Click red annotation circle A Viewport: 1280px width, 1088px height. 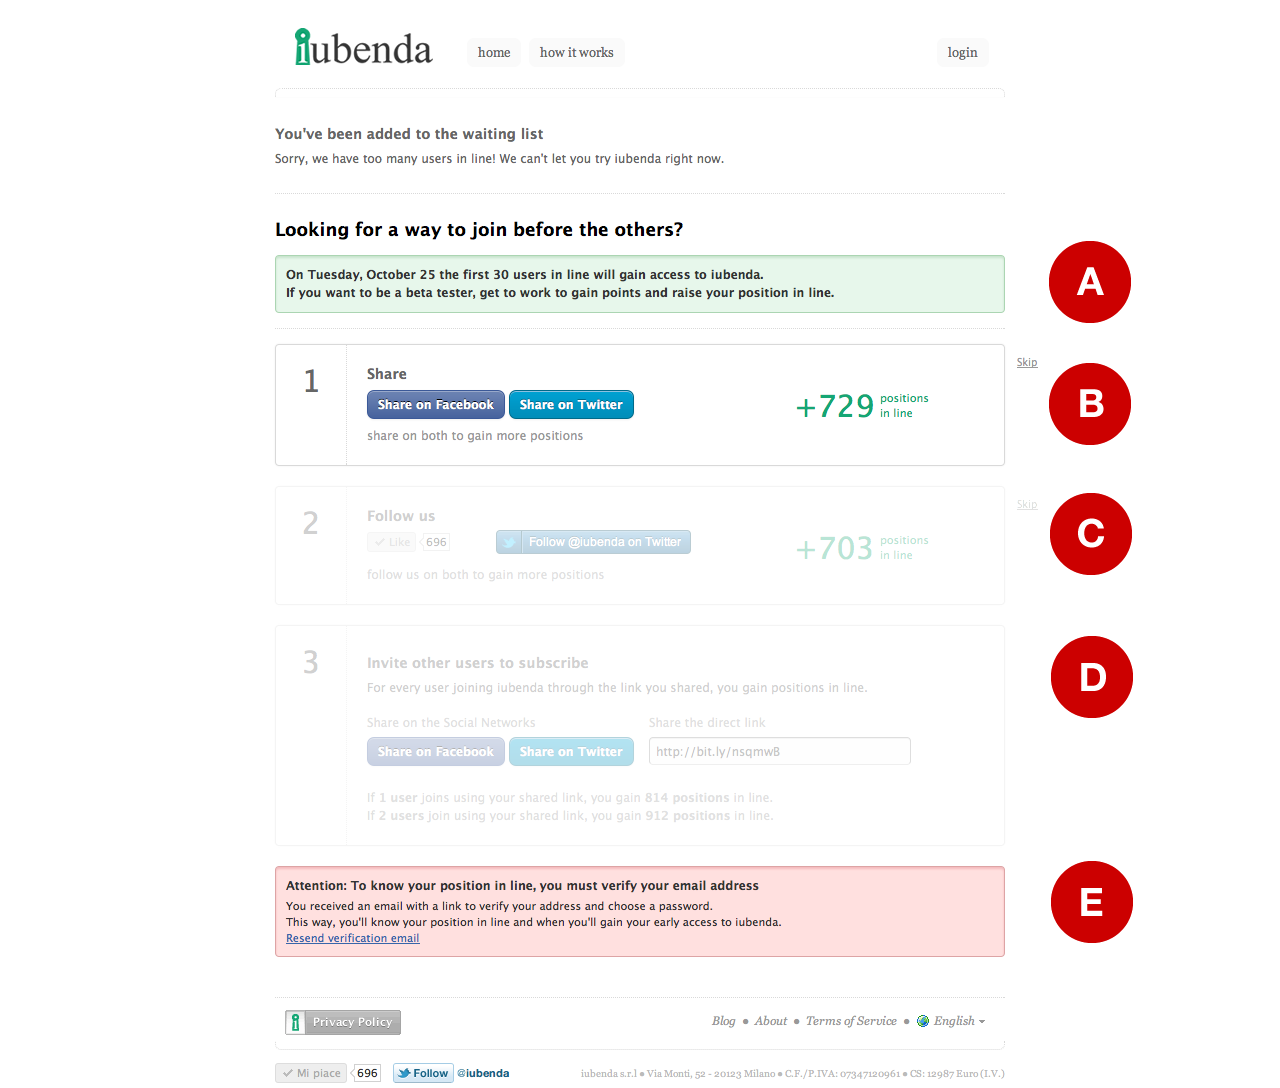(1089, 282)
